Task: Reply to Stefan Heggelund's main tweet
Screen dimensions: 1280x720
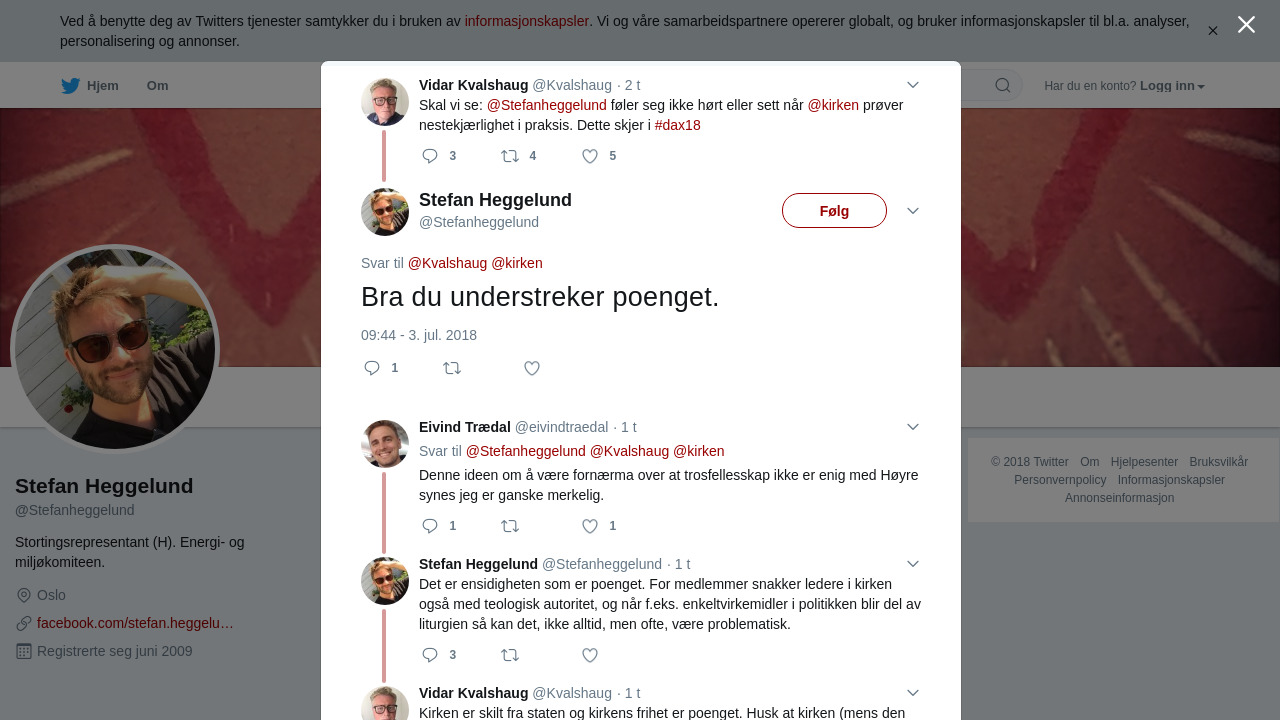Action: click(x=372, y=368)
